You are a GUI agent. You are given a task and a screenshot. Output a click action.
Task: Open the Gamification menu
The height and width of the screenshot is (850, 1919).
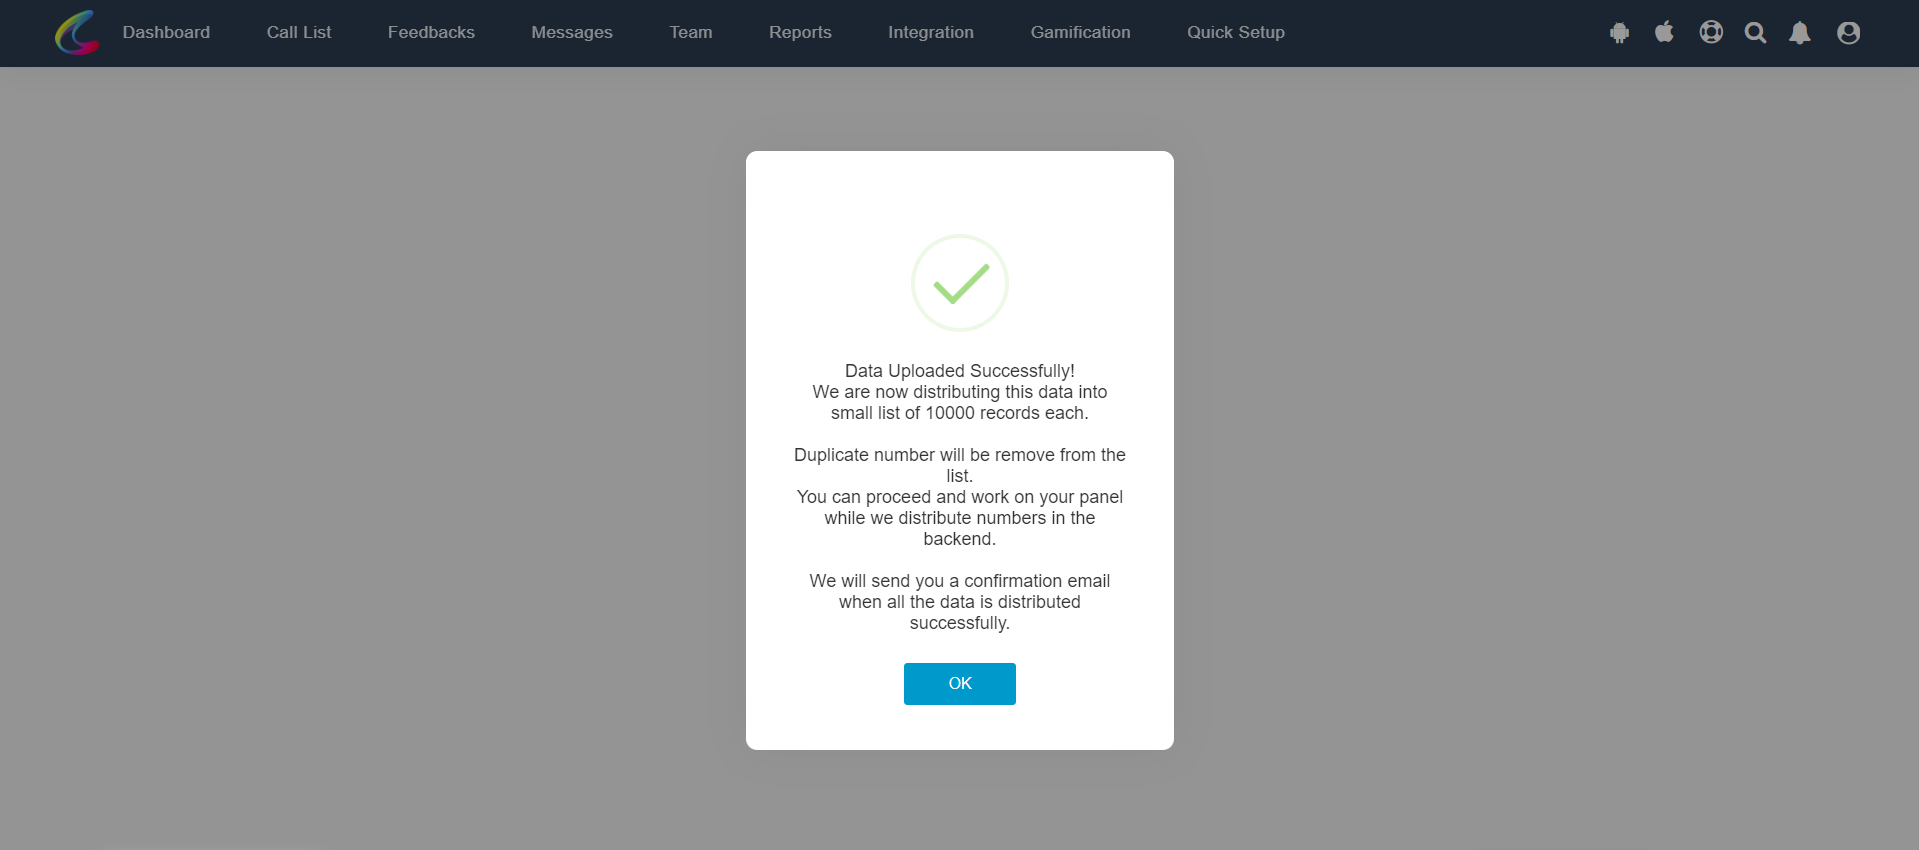pyautogui.click(x=1080, y=32)
